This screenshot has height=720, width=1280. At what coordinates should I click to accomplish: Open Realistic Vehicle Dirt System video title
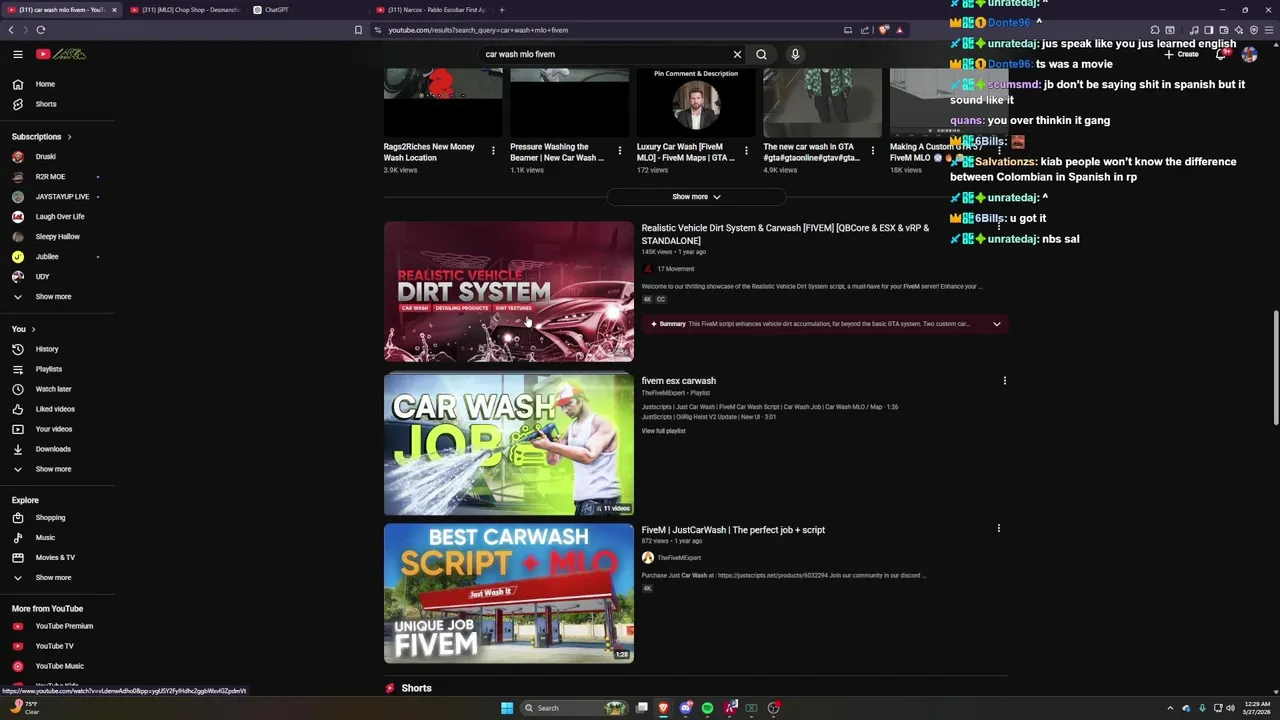click(x=785, y=234)
